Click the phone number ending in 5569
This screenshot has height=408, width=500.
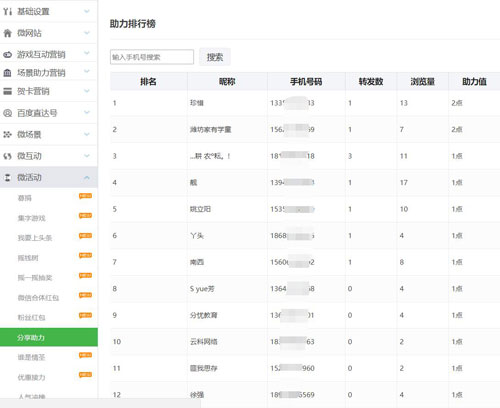[292, 395]
